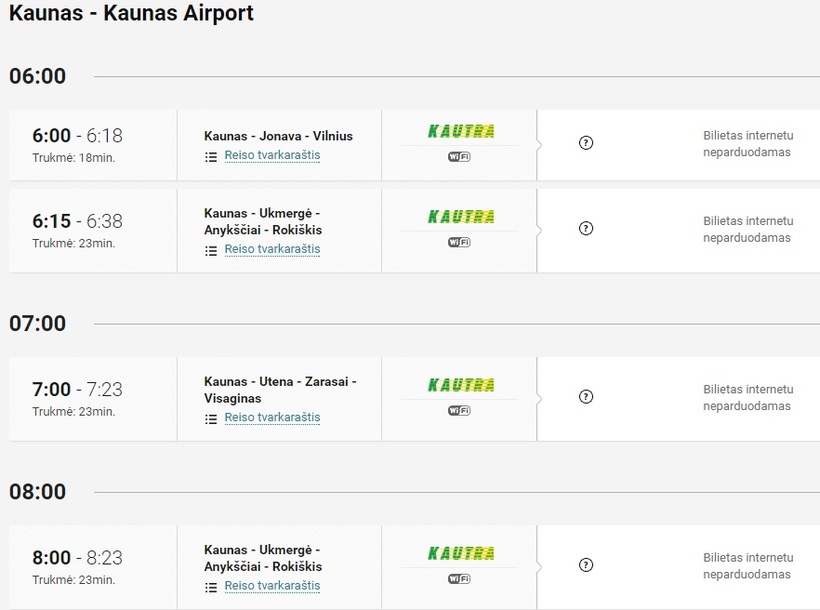Select the Kaunas - Jonava - Vilnius route title
Screen dimensions: 820x610
(x=278, y=136)
